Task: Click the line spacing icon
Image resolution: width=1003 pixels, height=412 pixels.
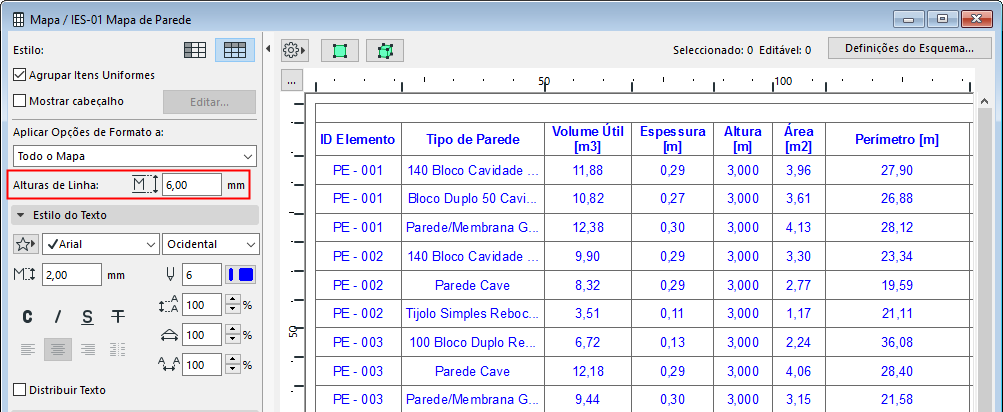Action: click(x=168, y=305)
